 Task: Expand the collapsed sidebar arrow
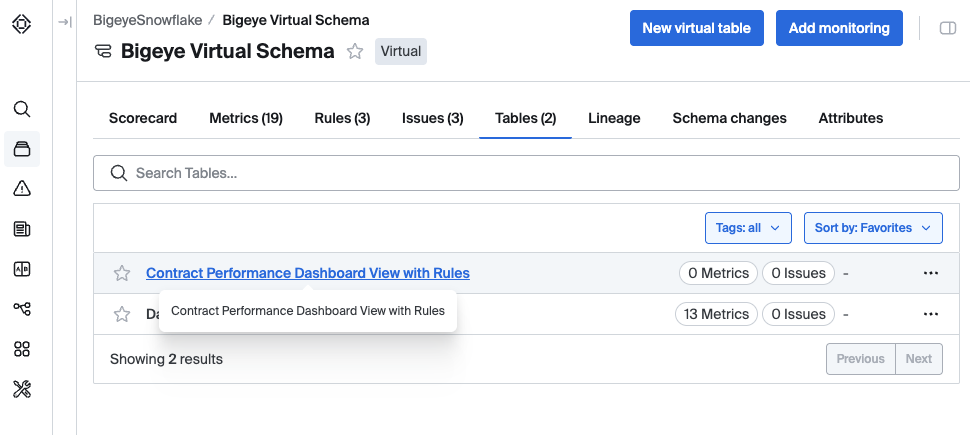pos(65,22)
